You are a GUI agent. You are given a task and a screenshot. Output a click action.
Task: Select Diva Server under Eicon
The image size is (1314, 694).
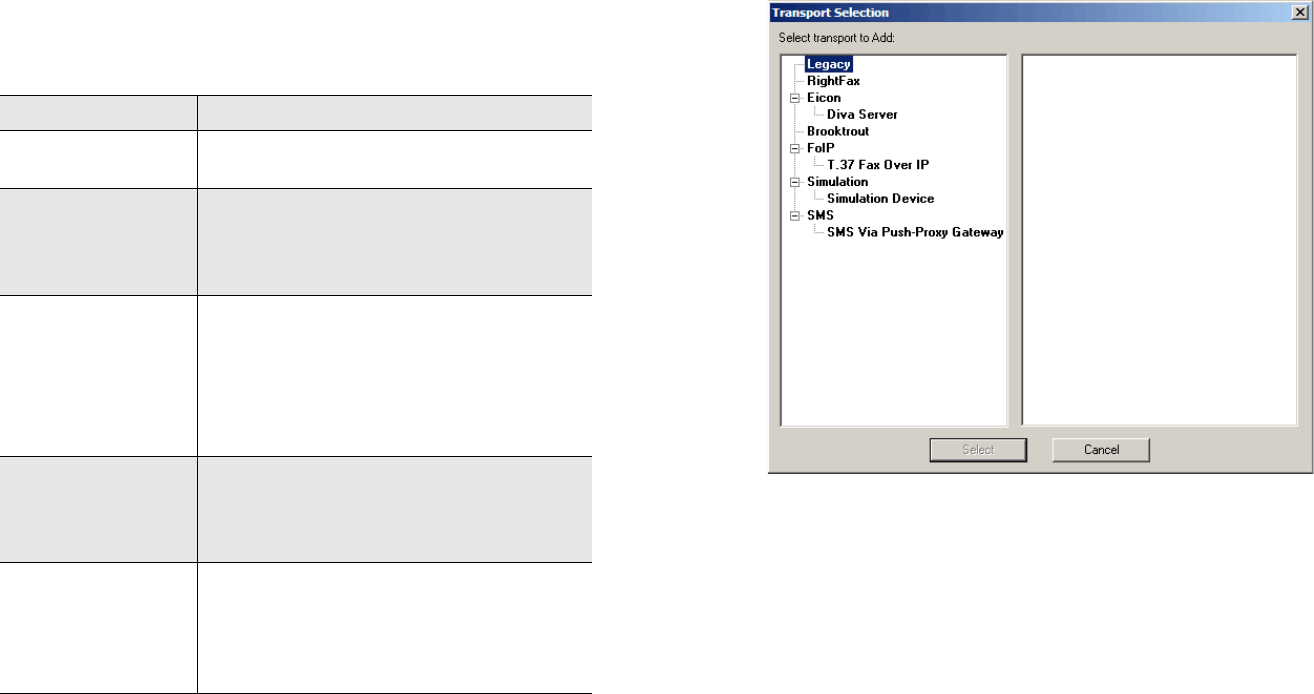pyautogui.click(x=862, y=115)
